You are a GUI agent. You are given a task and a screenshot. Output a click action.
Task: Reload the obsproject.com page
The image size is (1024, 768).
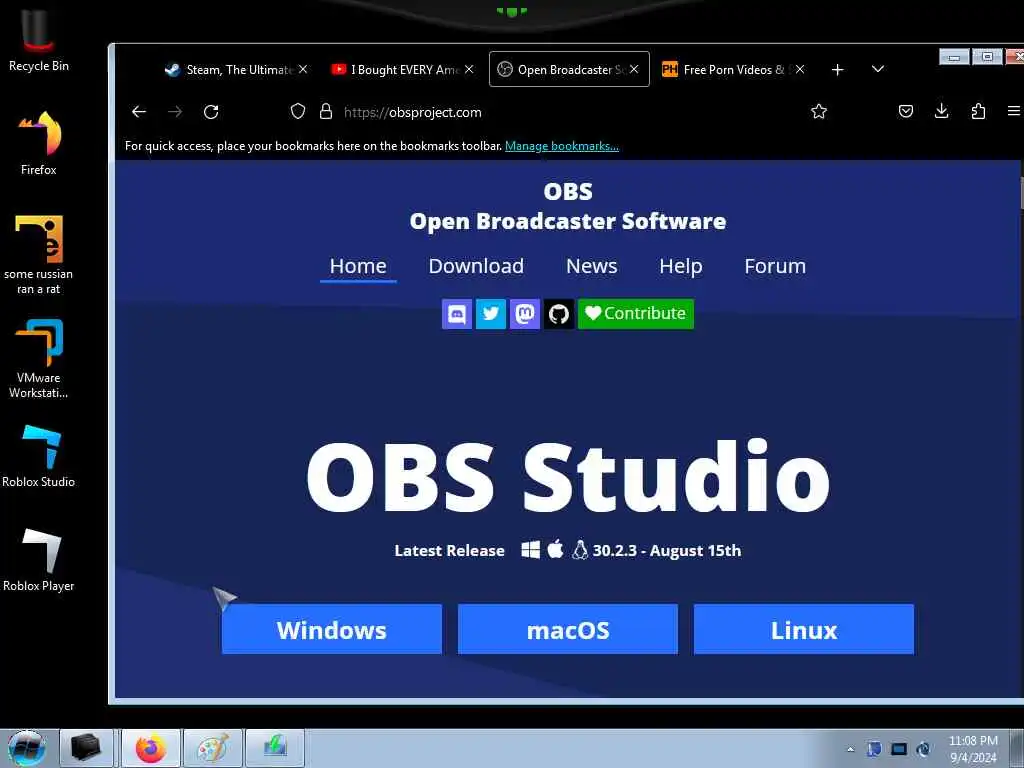pyautogui.click(x=211, y=112)
